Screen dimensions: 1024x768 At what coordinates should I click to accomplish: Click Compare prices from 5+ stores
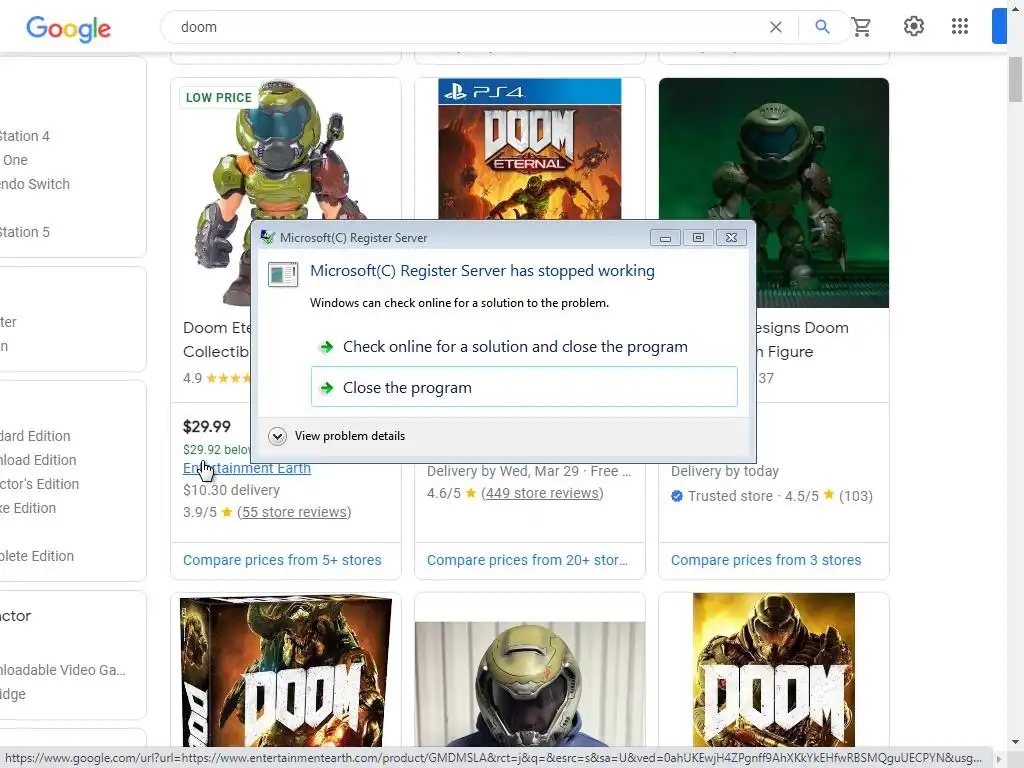282,560
